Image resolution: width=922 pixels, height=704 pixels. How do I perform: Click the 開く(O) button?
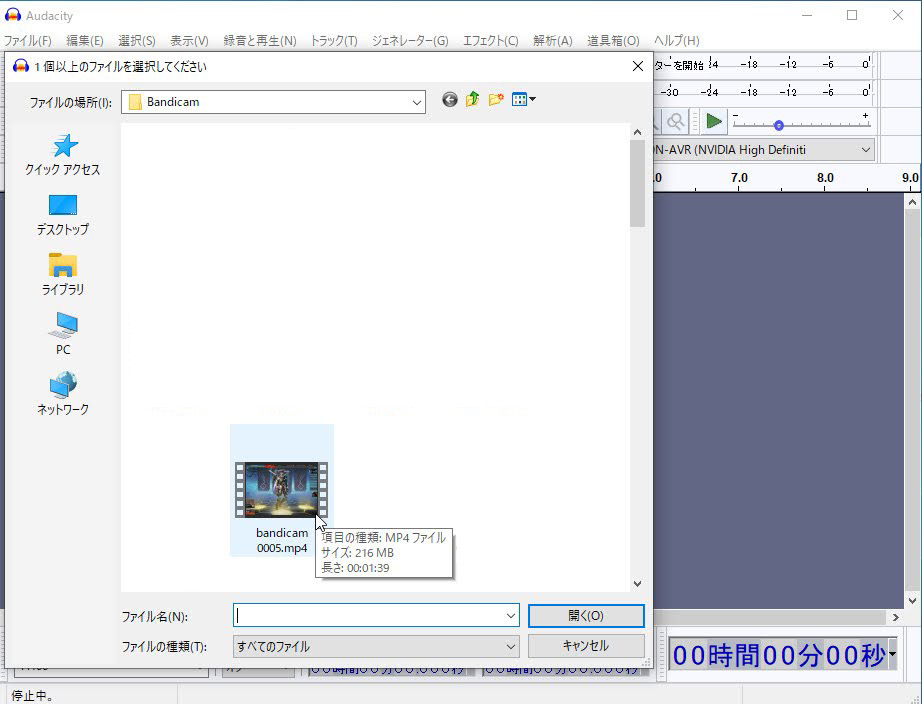[x=586, y=616]
